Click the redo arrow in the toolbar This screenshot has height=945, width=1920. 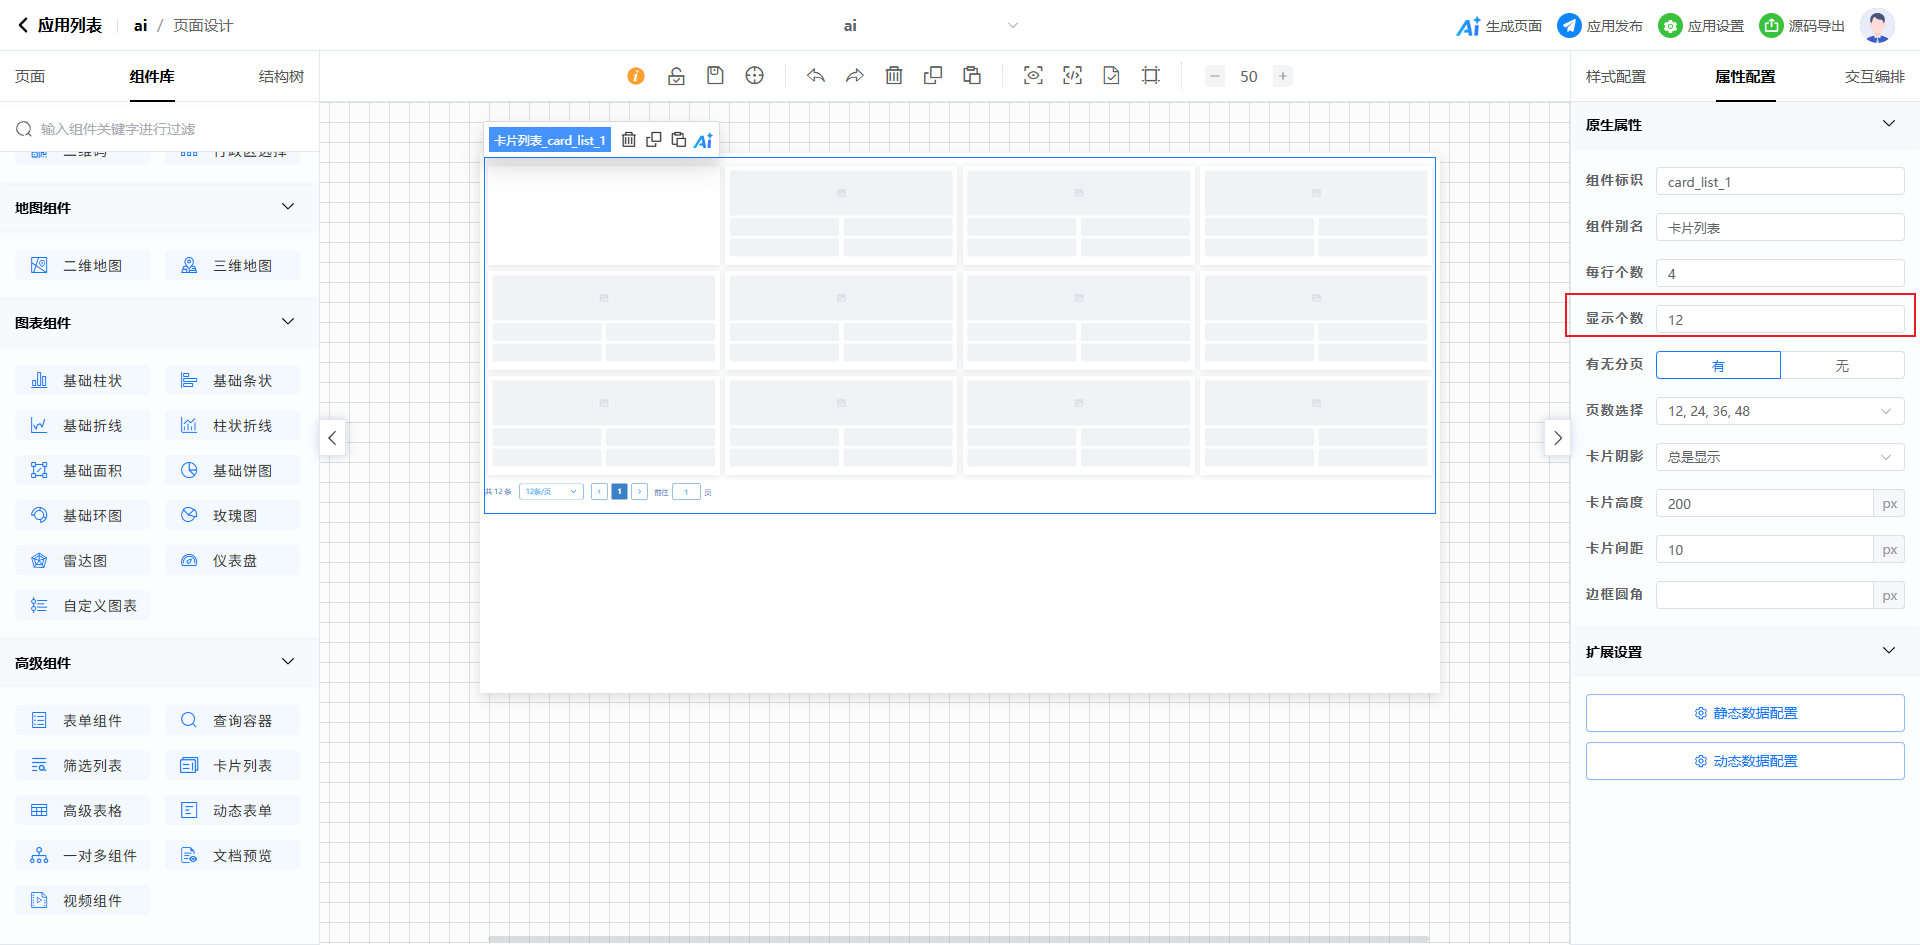tap(855, 76)
